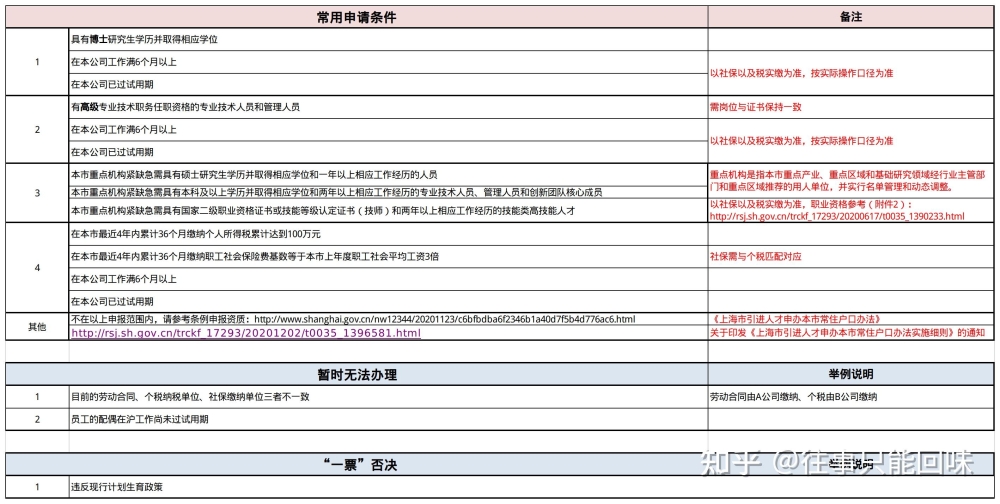1000x504 pixels.
Task: Click '在本公司工作满6个月以上' under the 高级职称 condition
Action: click(388, 130)
